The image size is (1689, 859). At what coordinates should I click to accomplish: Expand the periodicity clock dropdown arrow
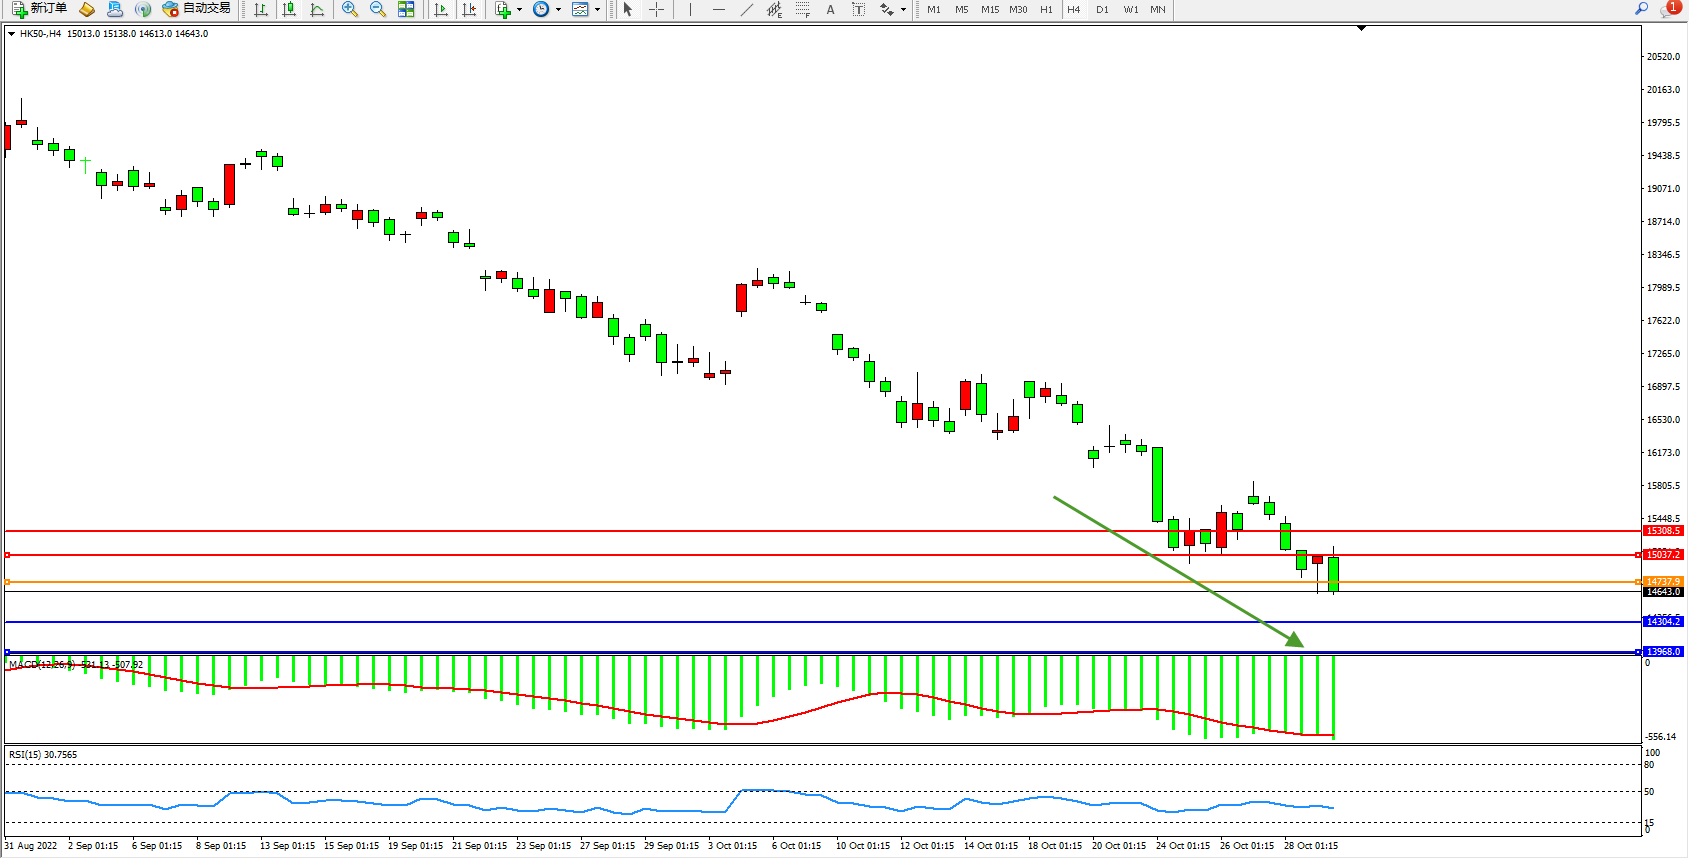[x=558, y=10]
